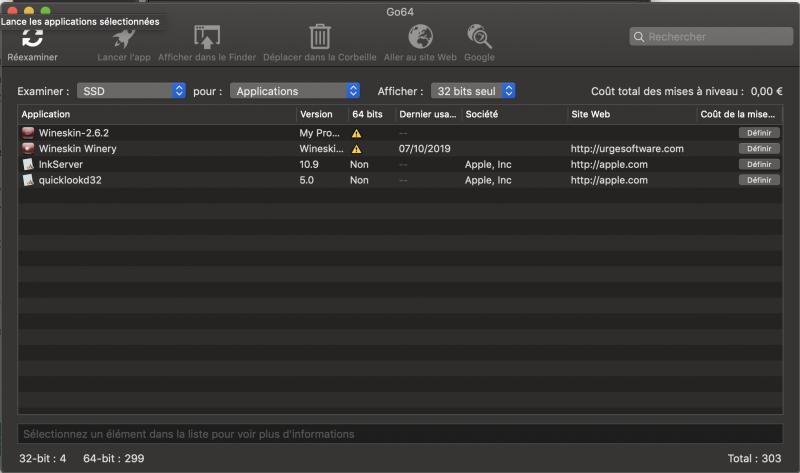Click the Wineskin-2.6.2 warning triangle icon
800x473 pixels.
tap(356, 133)
